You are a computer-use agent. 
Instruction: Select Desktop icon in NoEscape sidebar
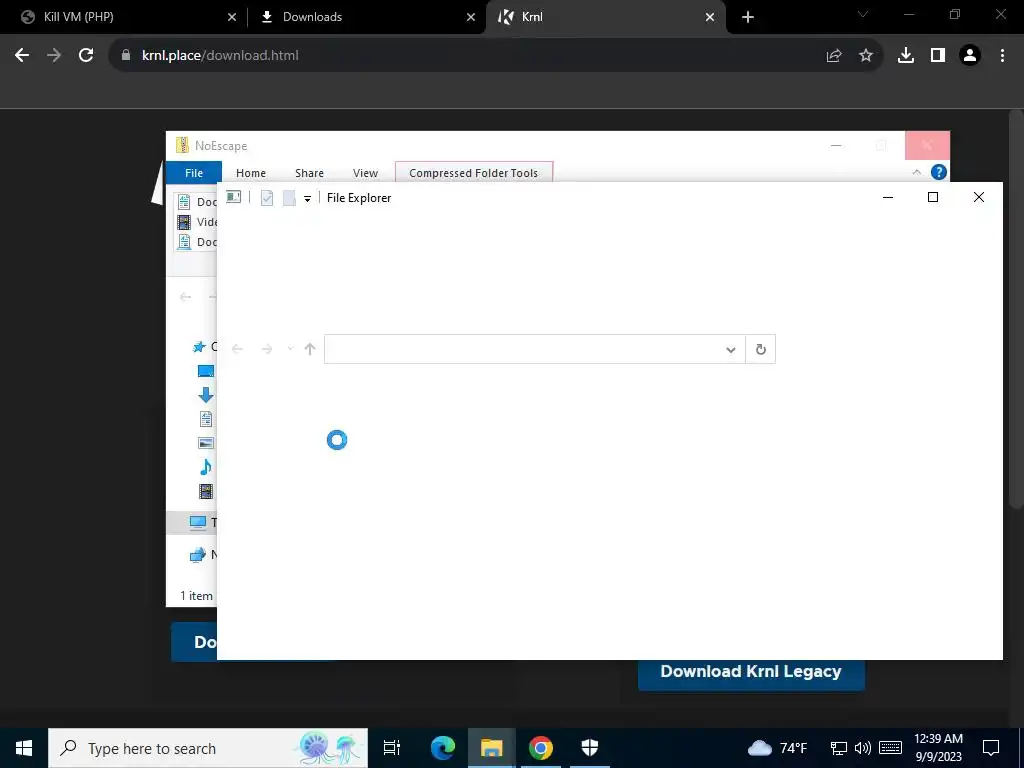206,371
